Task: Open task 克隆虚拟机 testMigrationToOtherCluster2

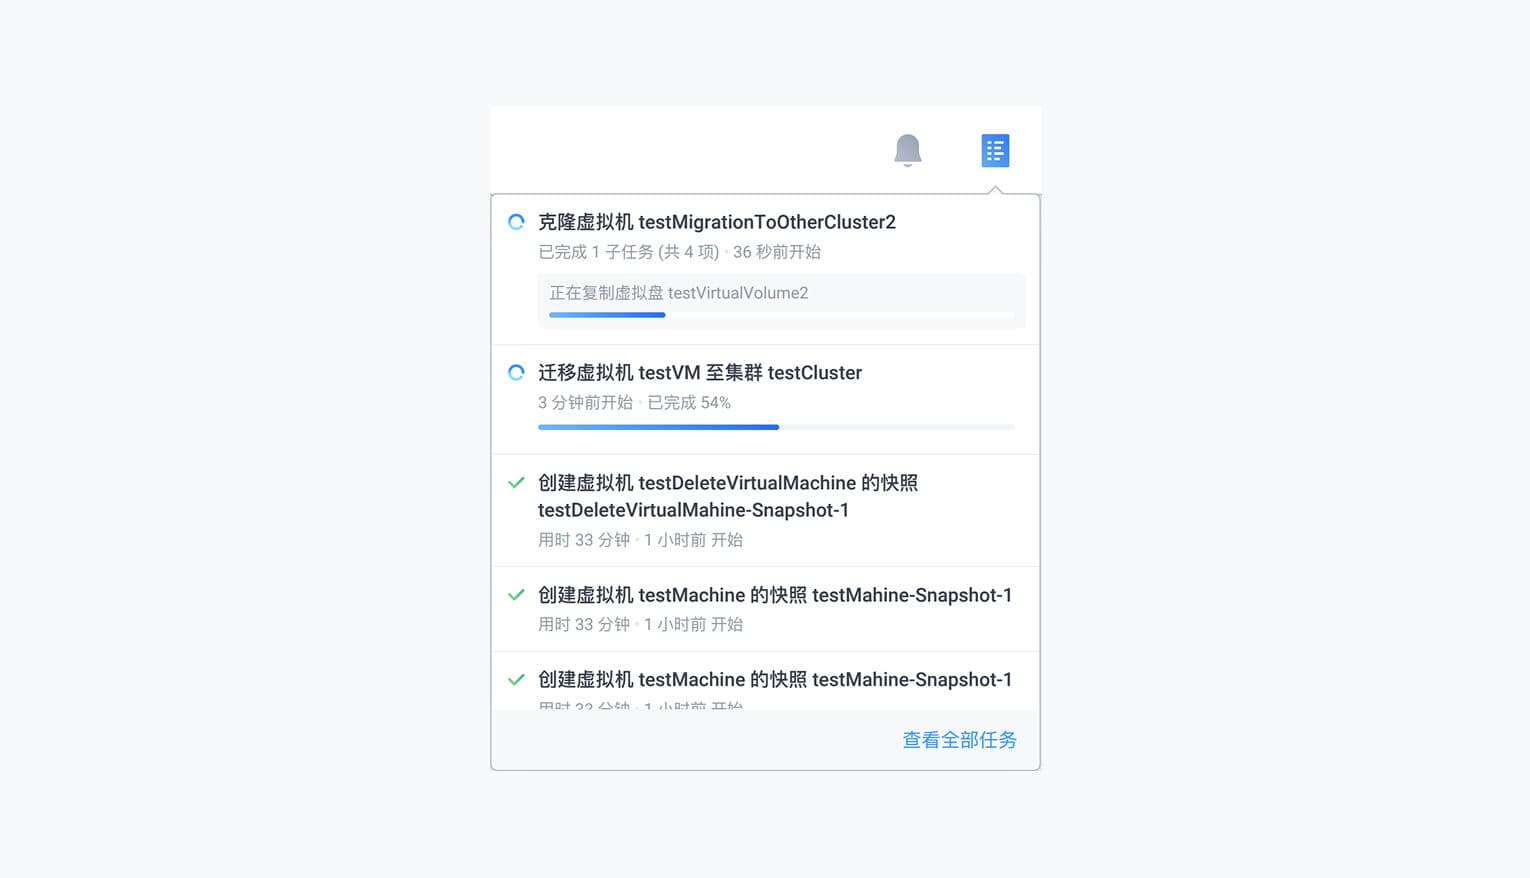Action: 717,222
